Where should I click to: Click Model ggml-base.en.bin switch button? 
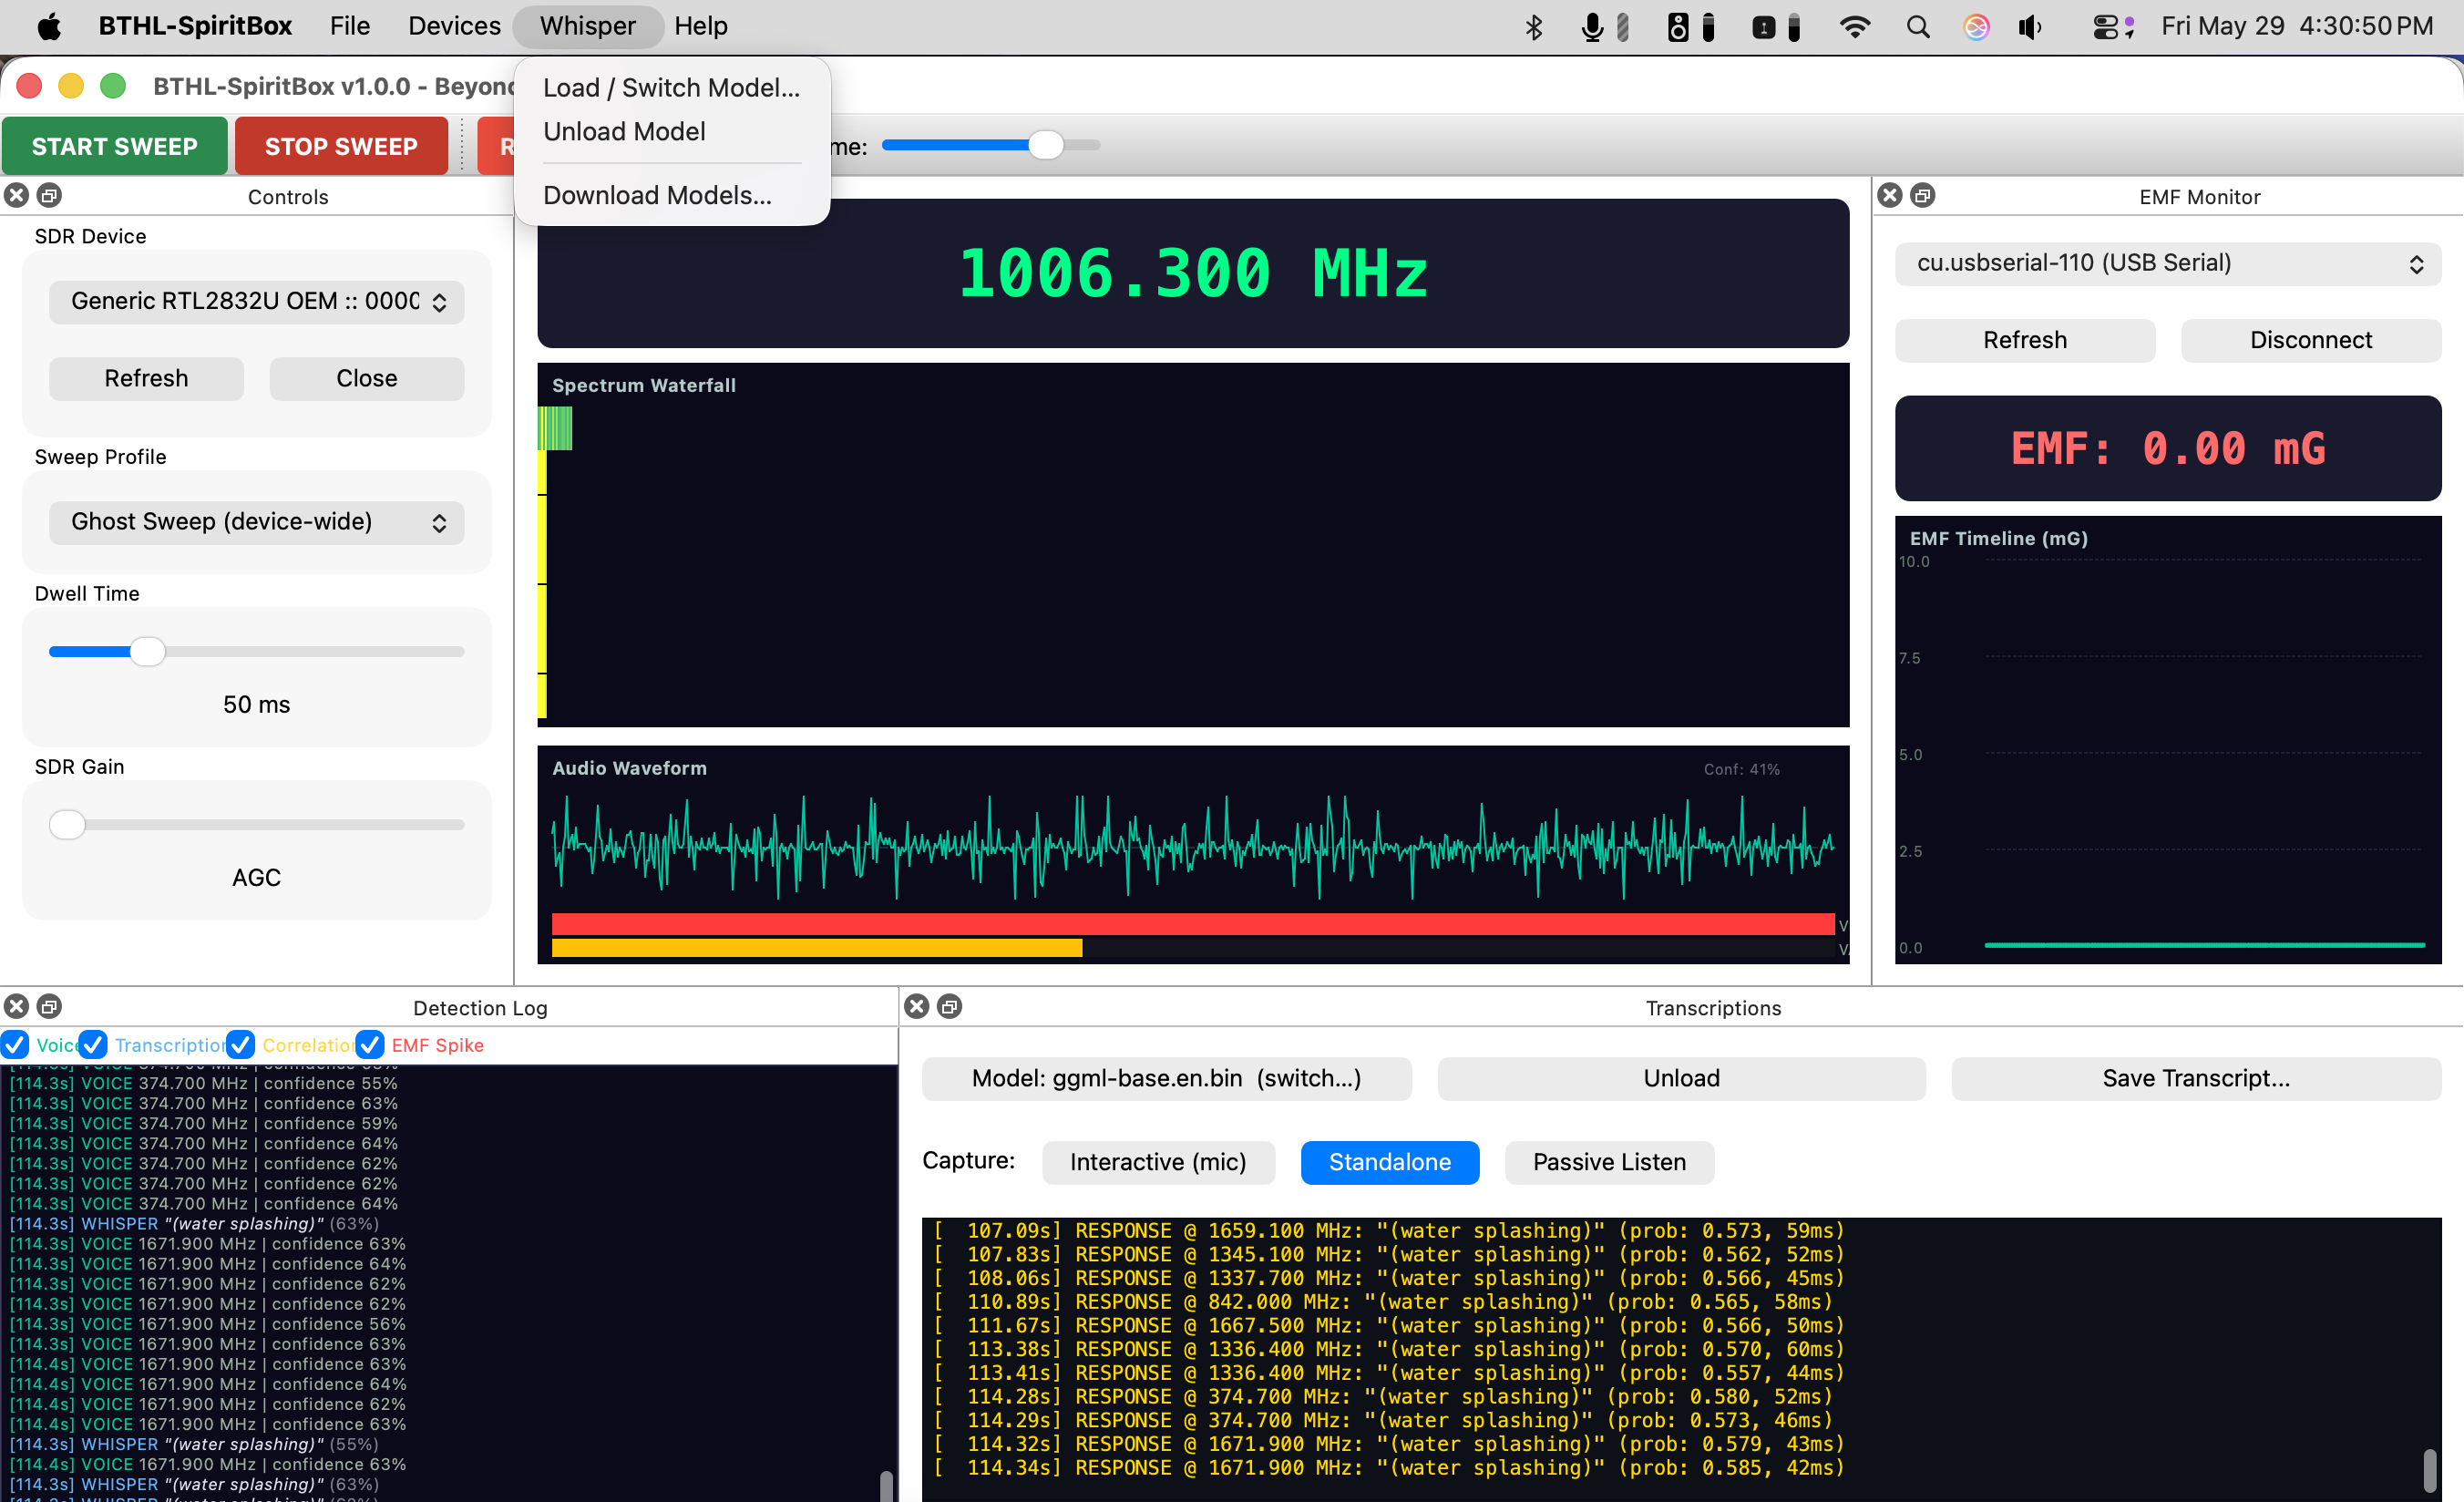pos(1166,1078)
